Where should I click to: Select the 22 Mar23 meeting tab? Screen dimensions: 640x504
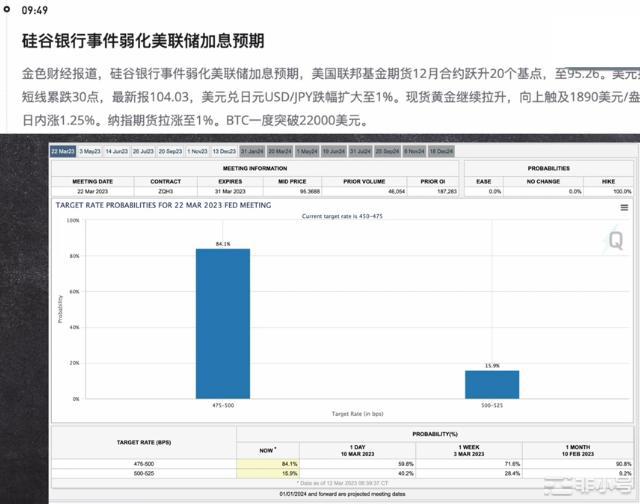click(x=63, y=151)
